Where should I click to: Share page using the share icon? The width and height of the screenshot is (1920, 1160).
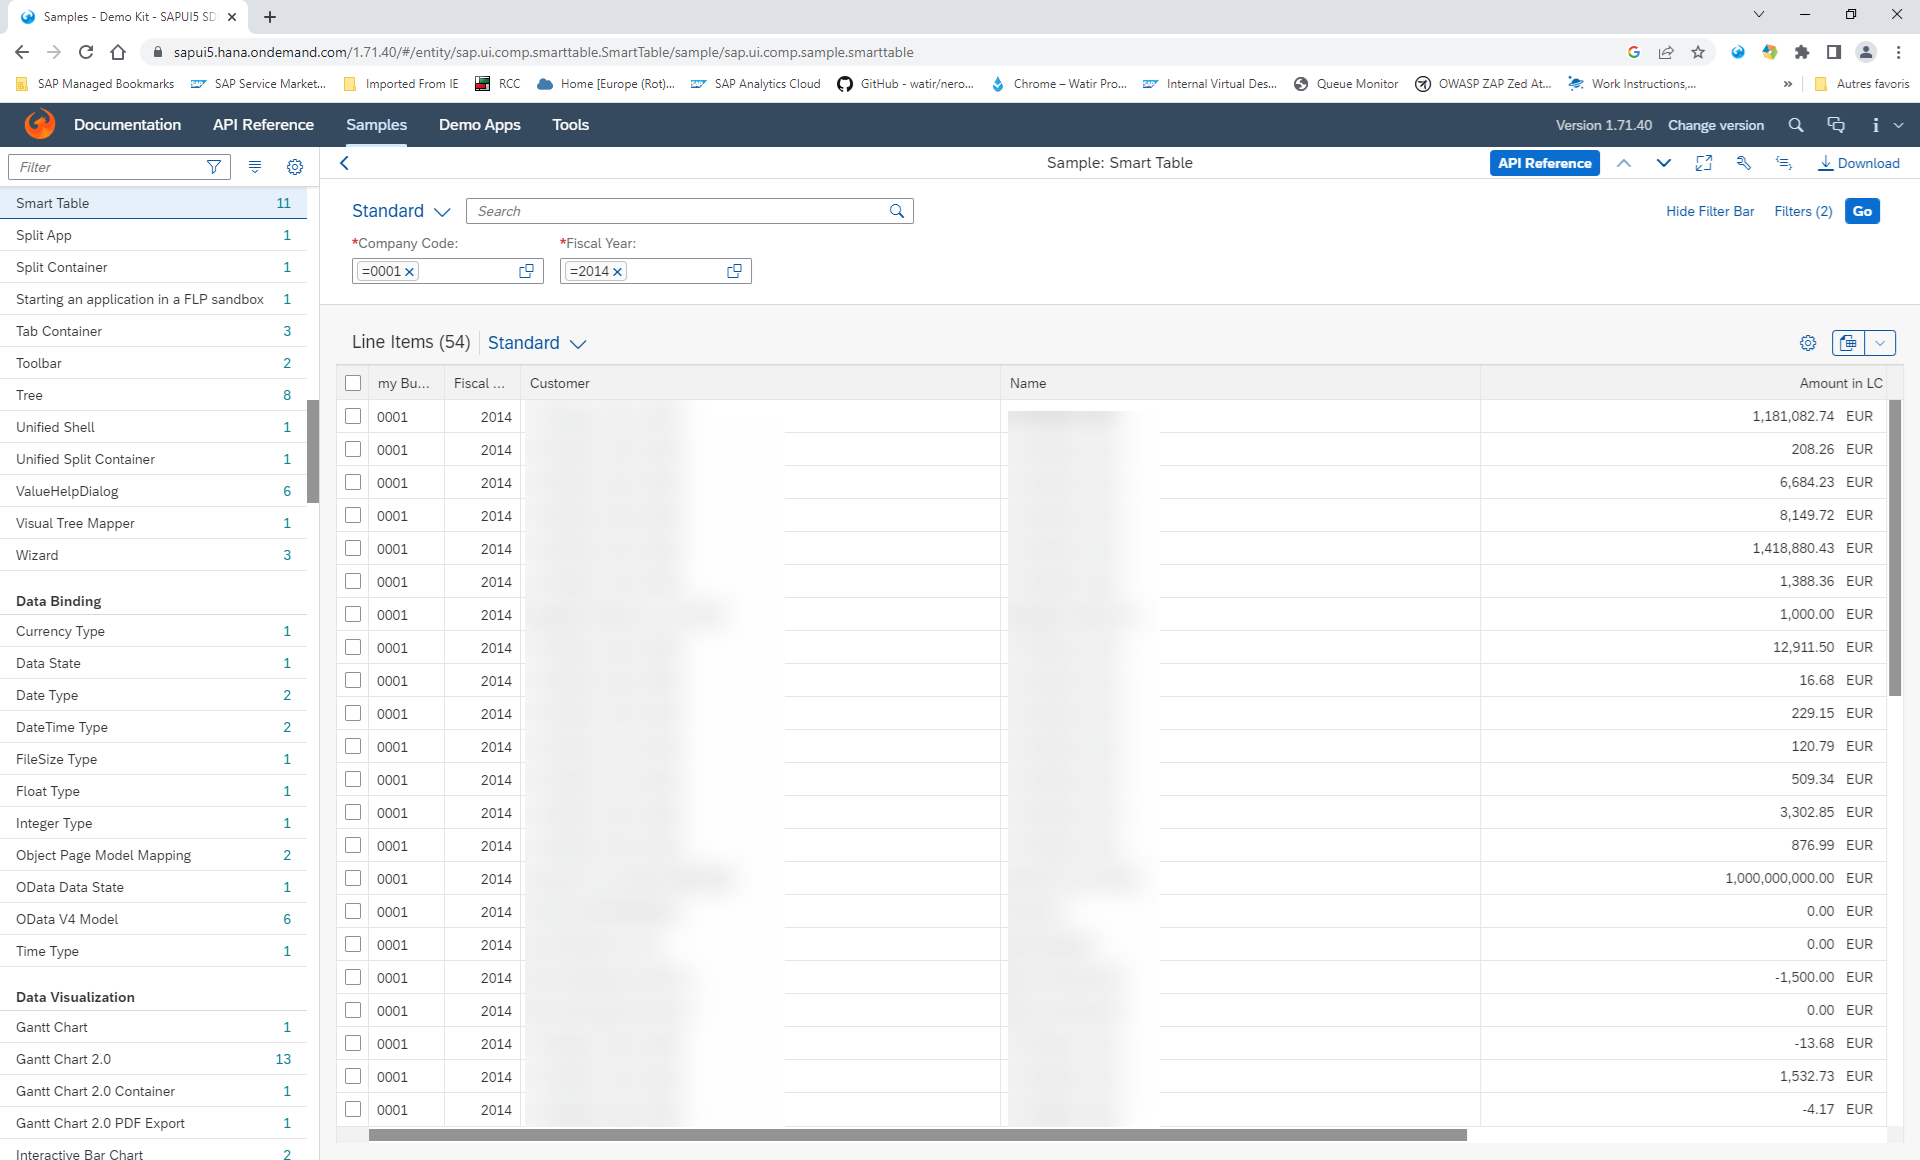pos(1666,52)
